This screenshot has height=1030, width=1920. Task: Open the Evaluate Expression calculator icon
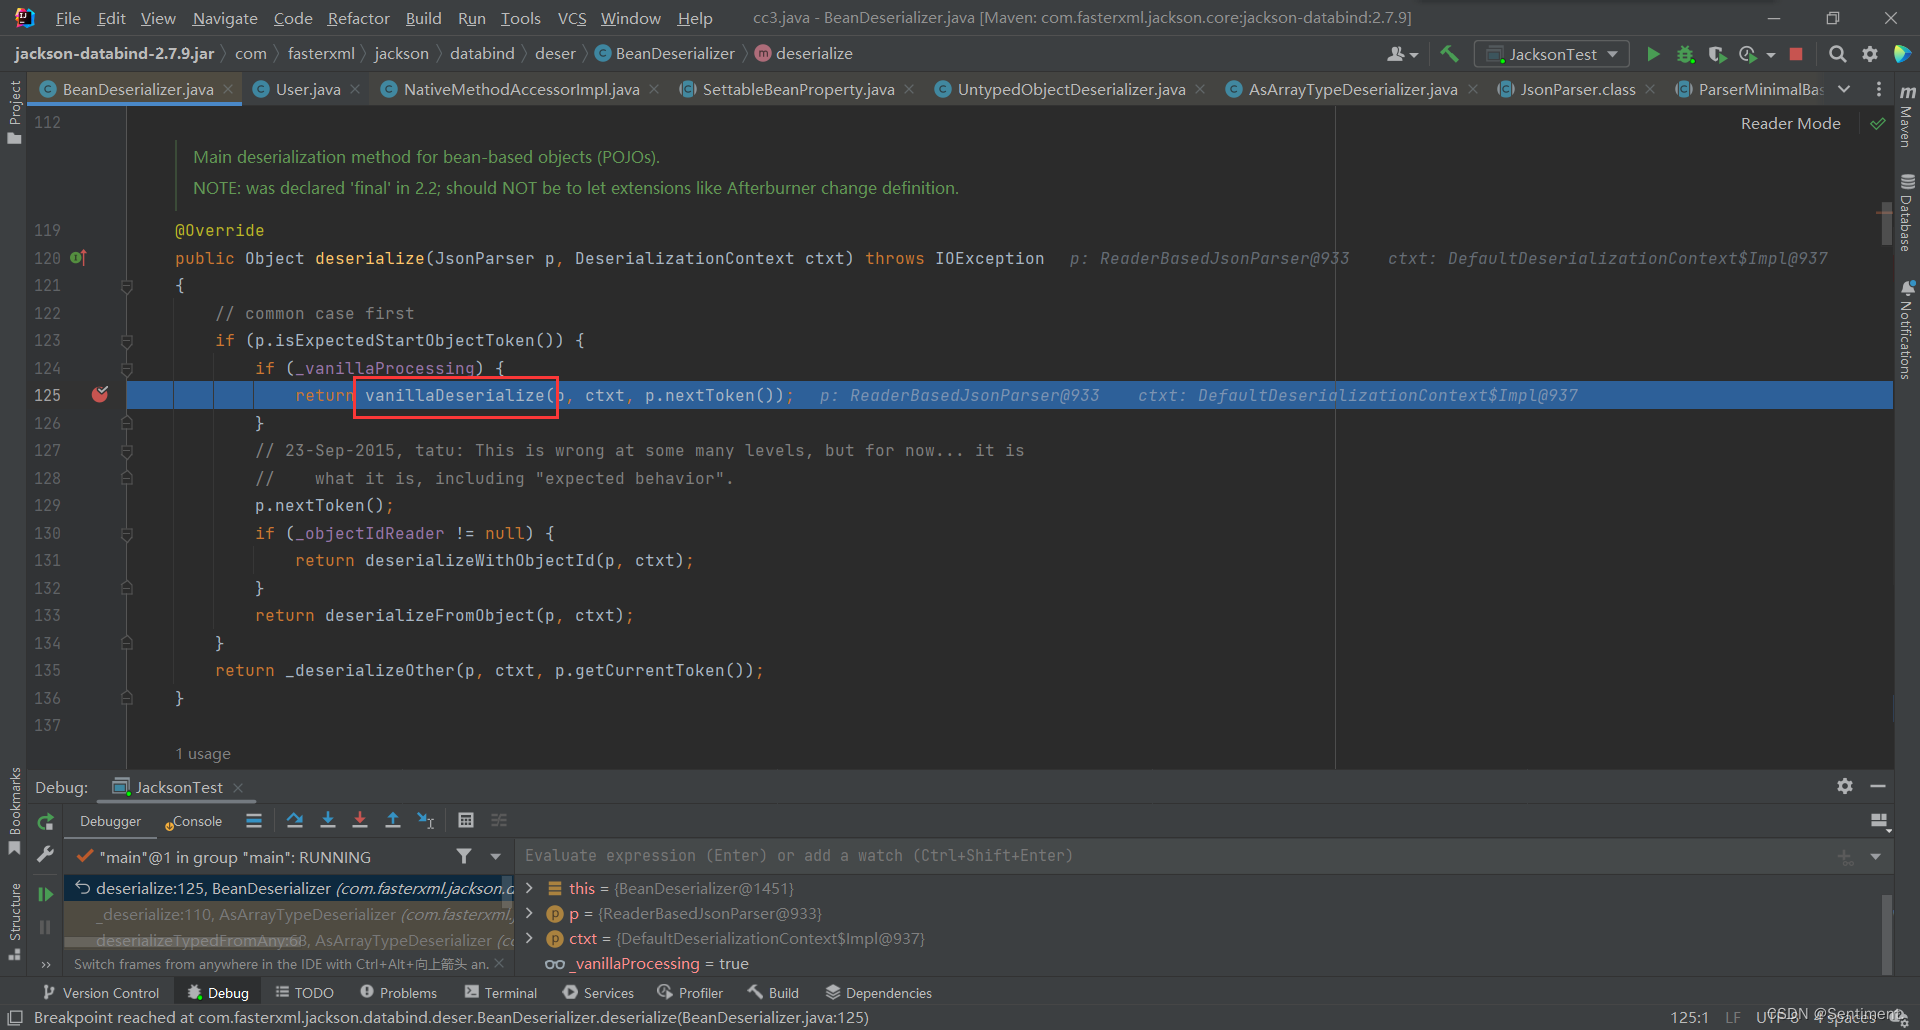tap(466, 820)
